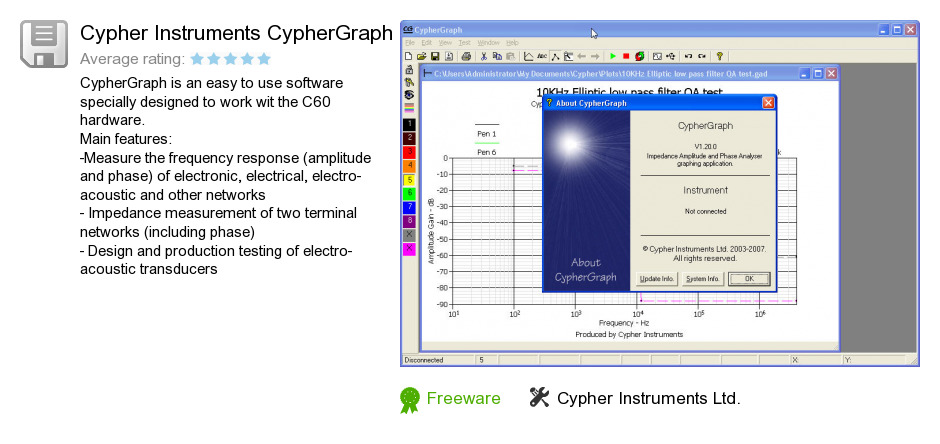Click the Save floppy disk toolbar icon

(x=435, y=56)
